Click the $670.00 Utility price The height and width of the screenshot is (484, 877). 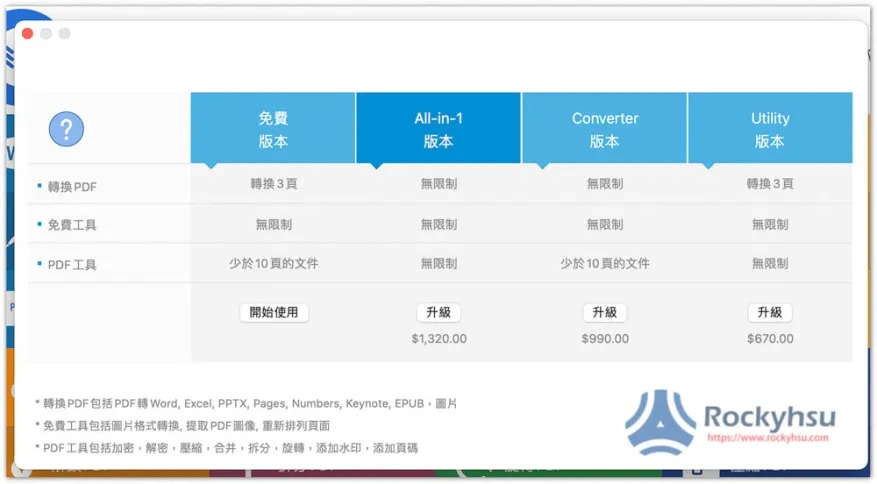tap(769, 339)
